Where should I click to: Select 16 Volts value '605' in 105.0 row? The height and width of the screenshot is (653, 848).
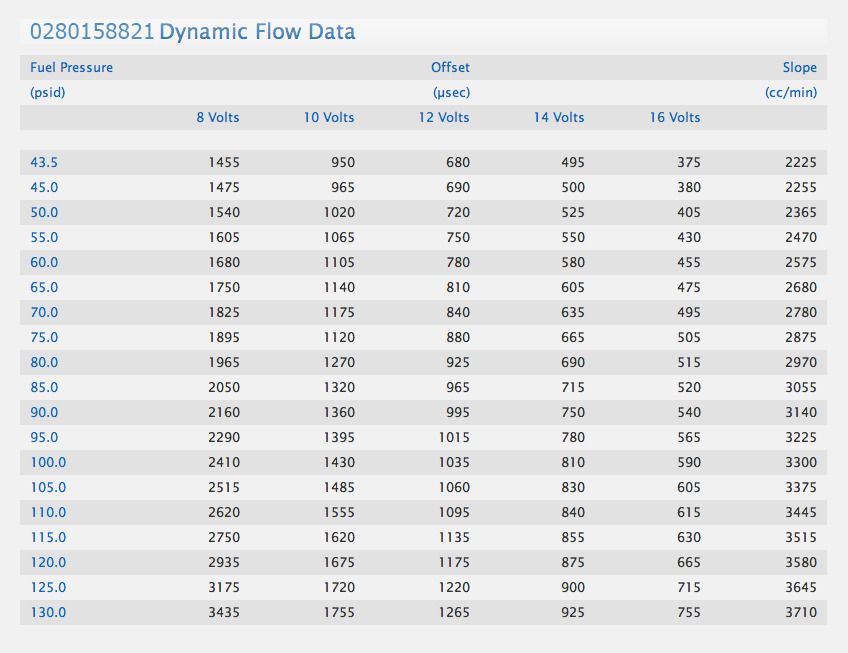(689, 487)
